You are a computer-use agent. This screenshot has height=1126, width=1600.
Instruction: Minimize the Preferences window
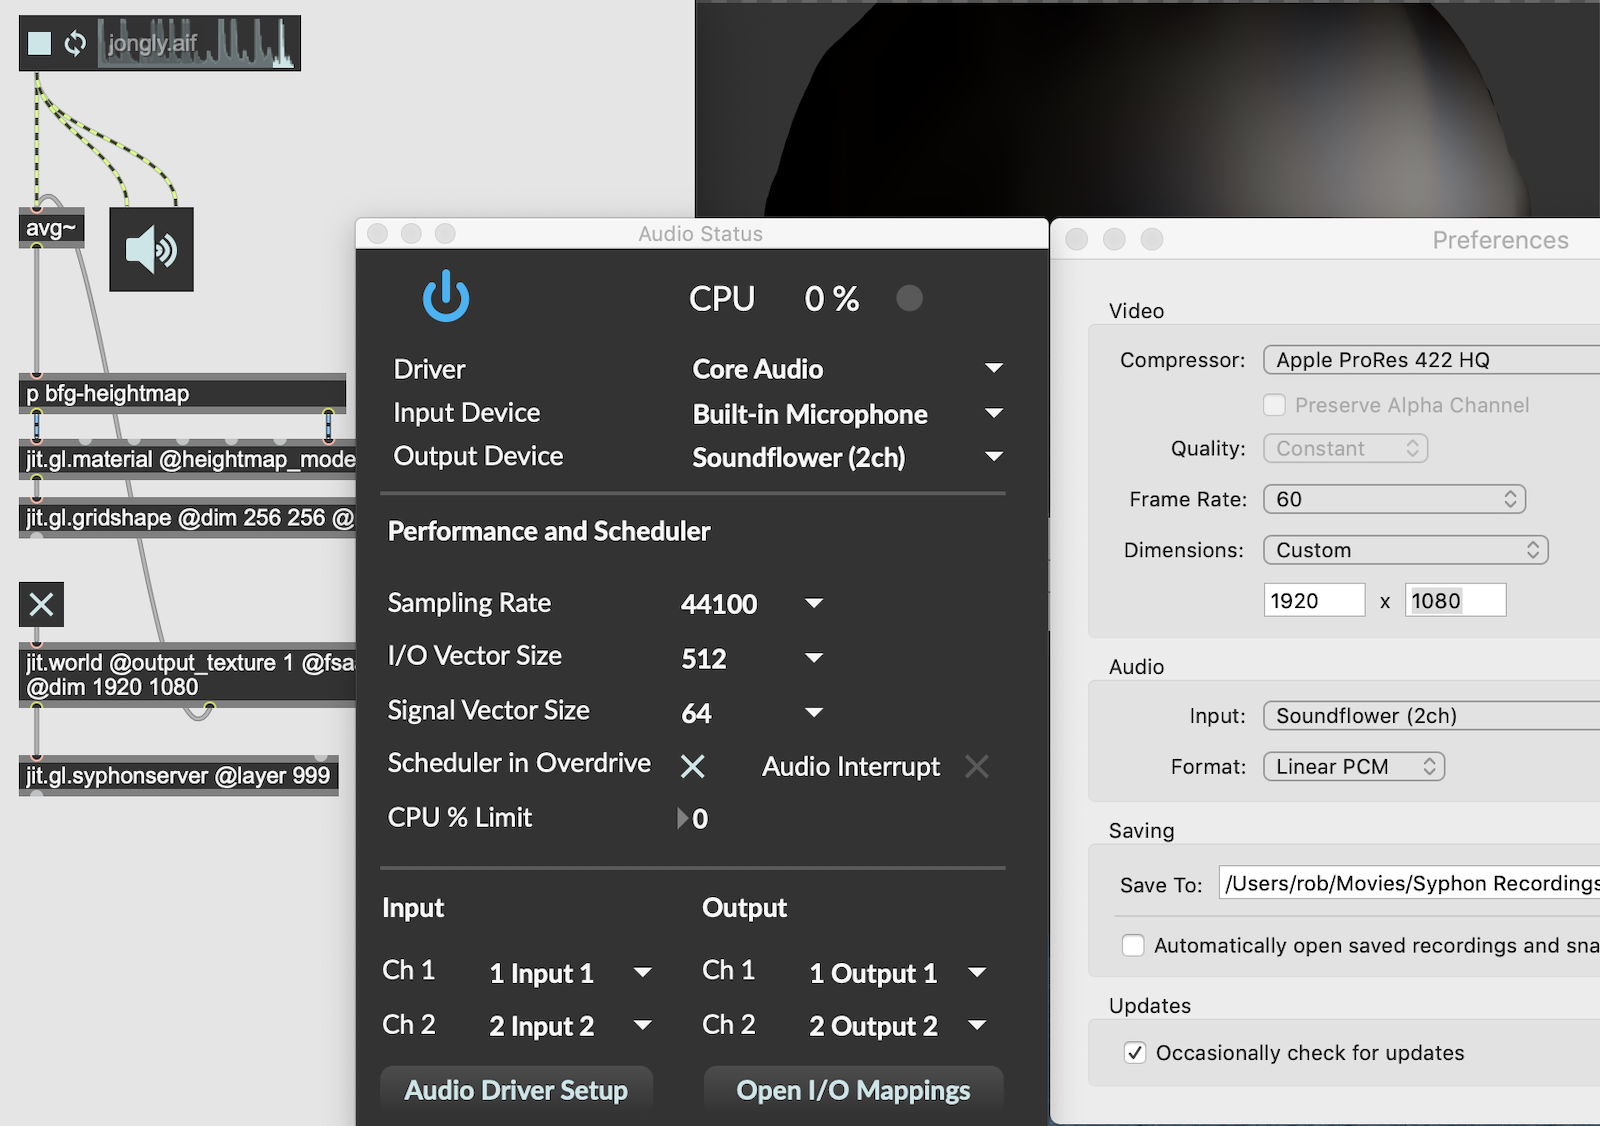point(1114,239)
